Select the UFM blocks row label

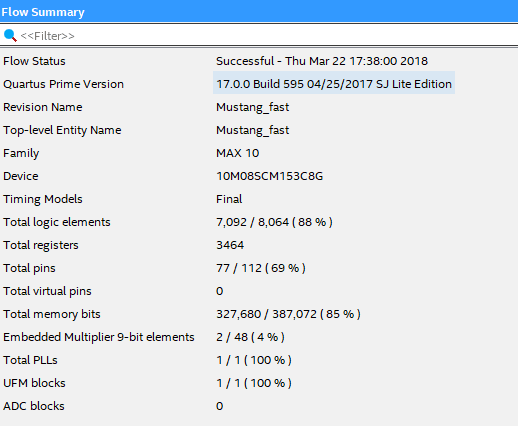34,383
